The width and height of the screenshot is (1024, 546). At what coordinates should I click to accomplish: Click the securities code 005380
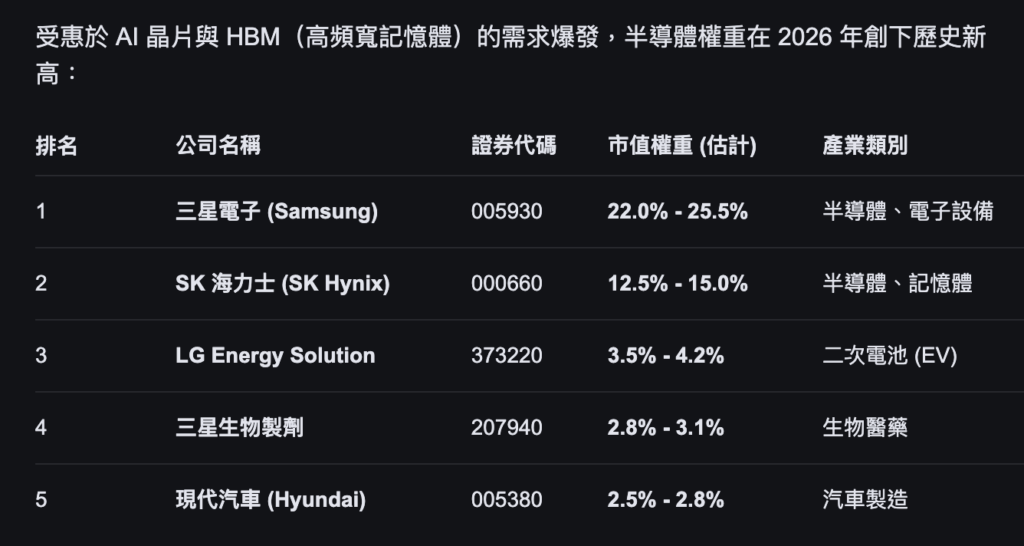click(x=507, y=500)
